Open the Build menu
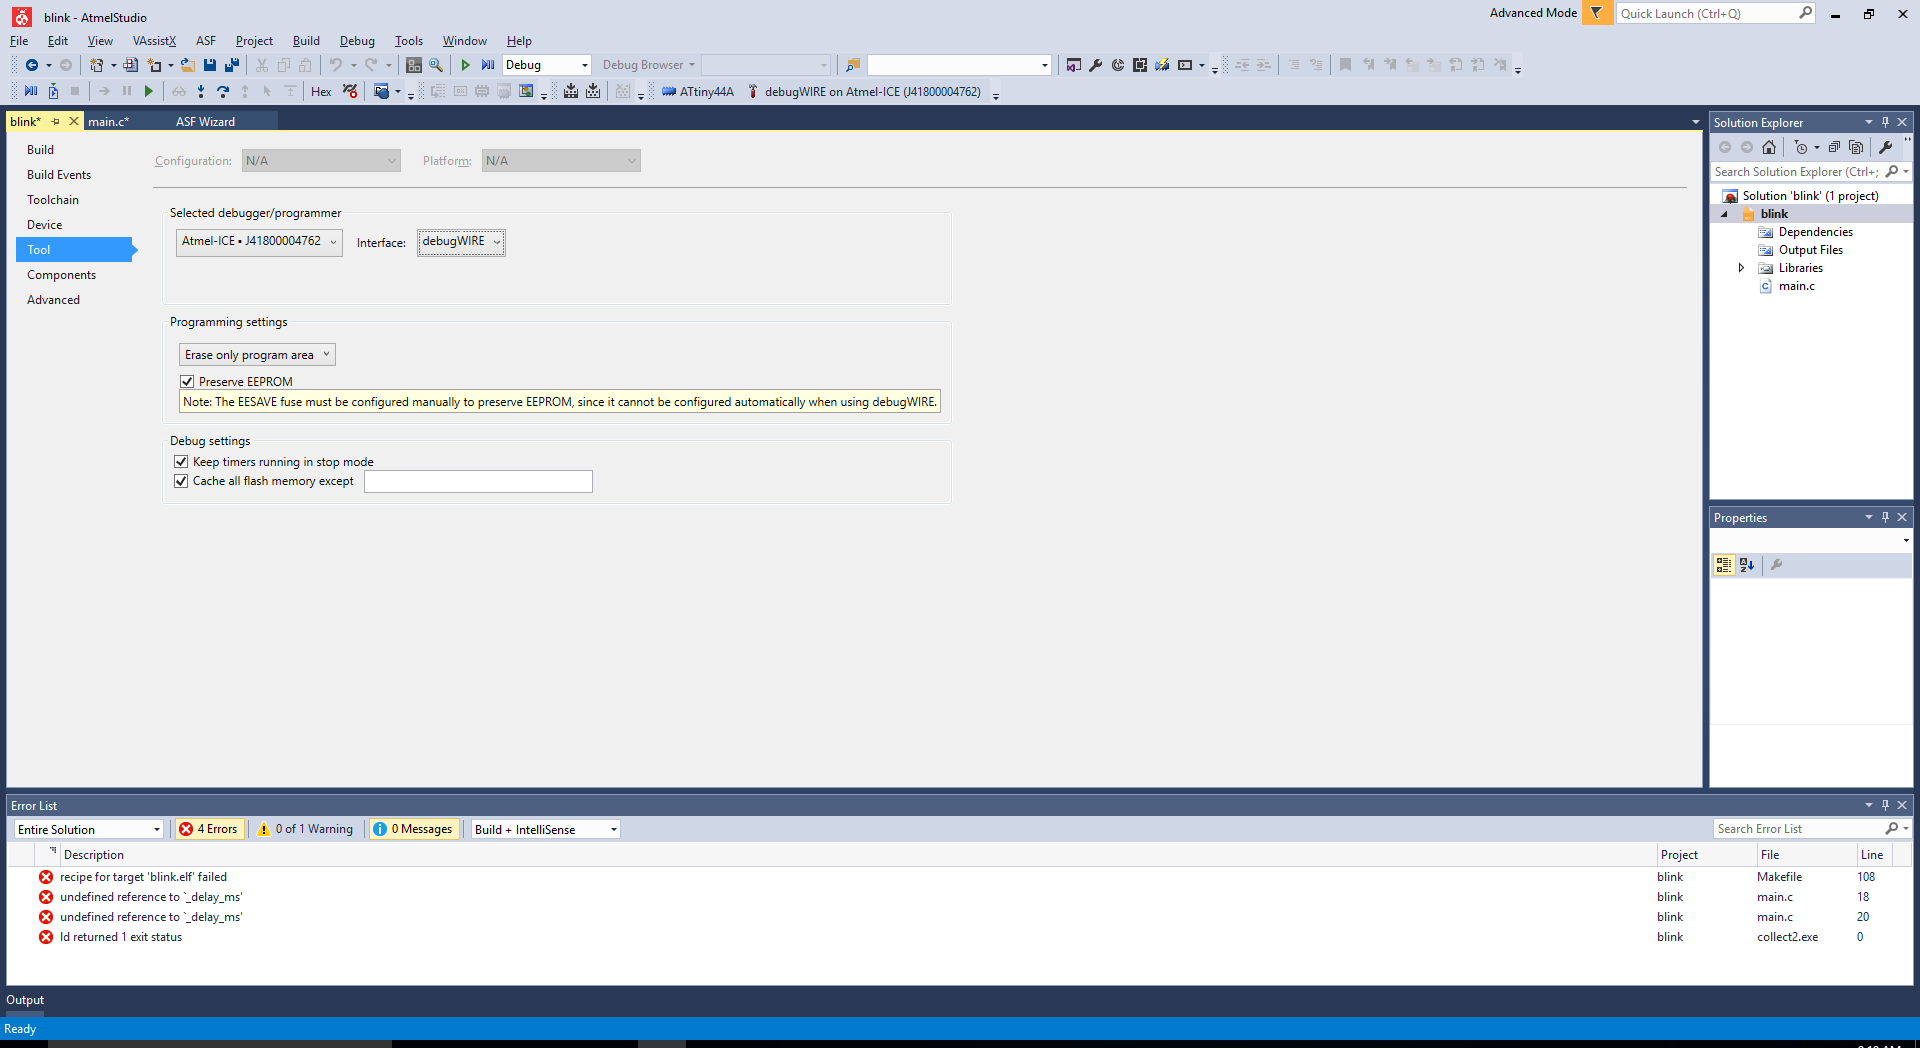1920x1048 pixels. pyautogui.click(x=306, y=41)
